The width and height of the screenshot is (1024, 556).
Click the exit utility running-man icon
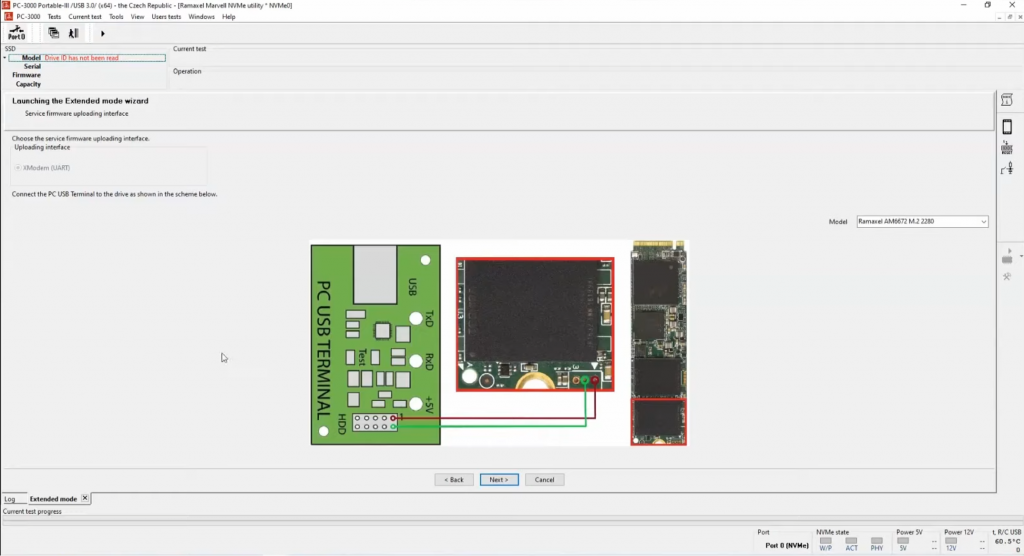(73, 33)
